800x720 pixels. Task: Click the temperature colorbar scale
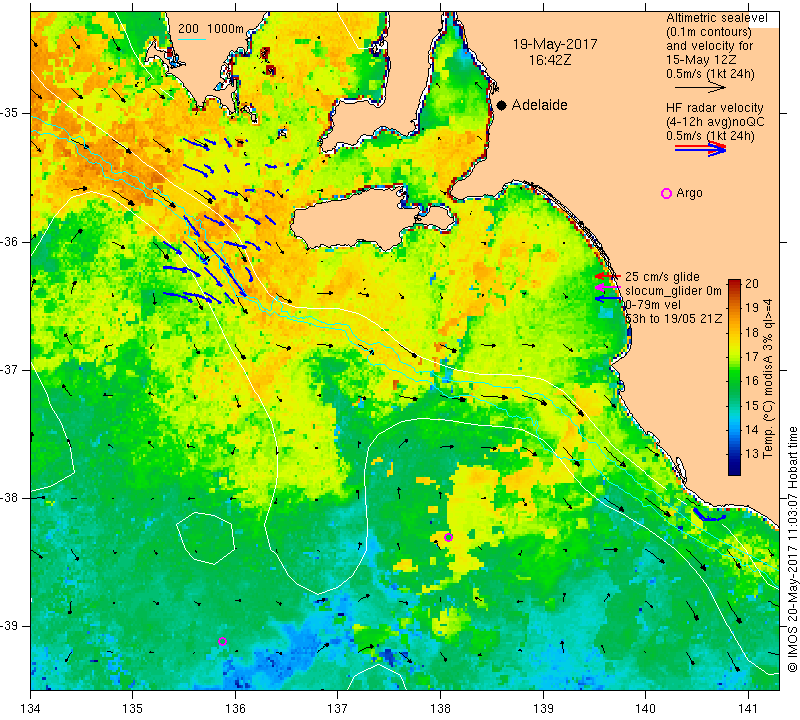734,377
